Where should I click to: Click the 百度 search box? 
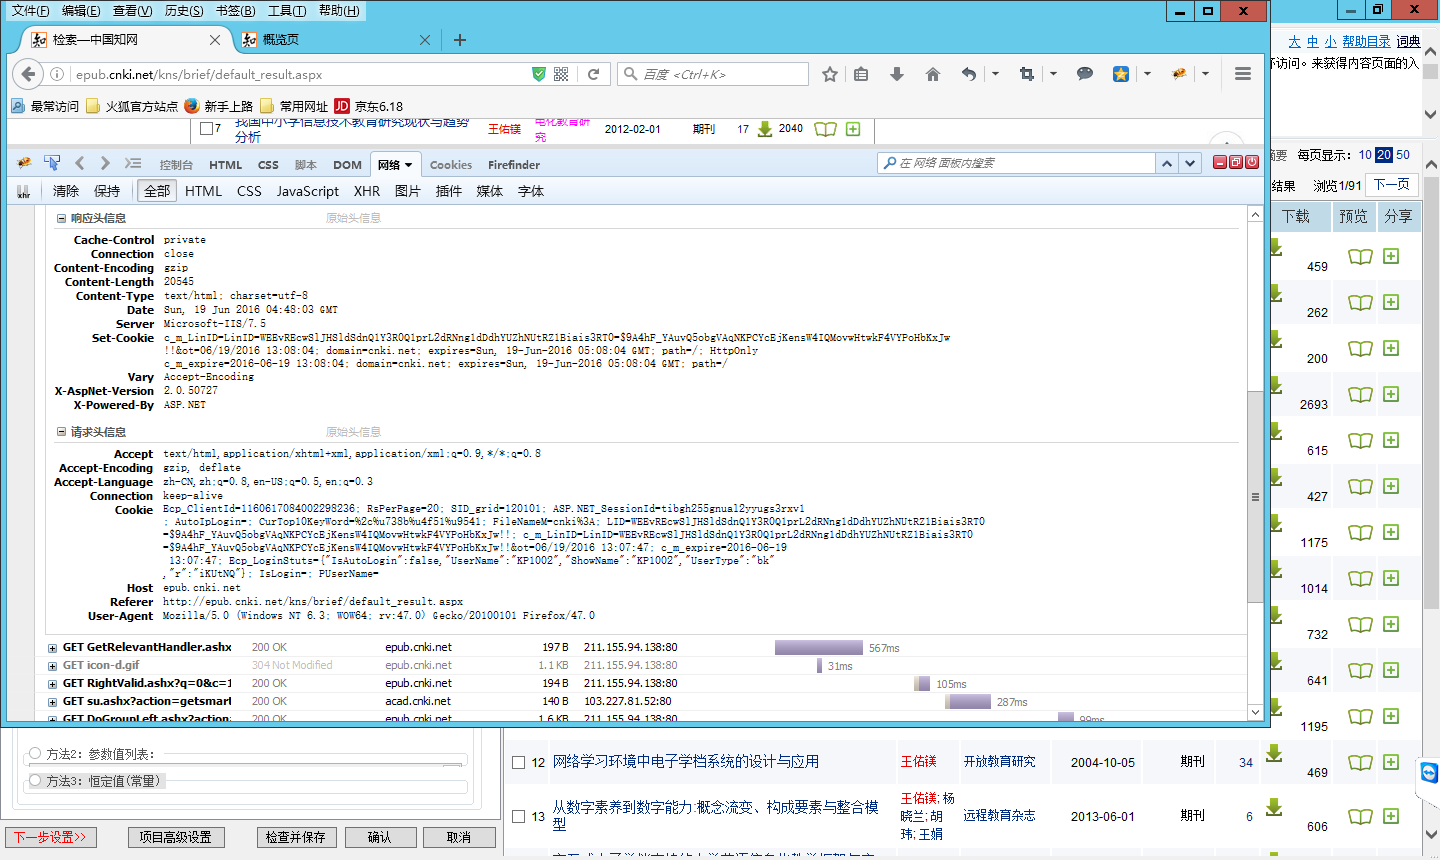[x=713, y=74]
